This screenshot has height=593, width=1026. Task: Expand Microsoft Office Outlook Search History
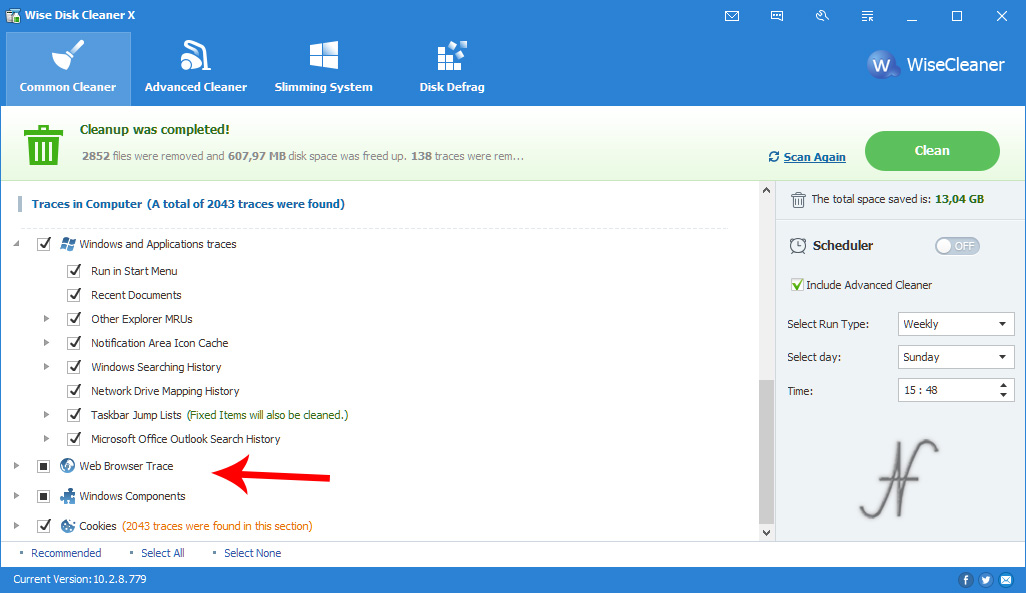[x=46, y=439]
